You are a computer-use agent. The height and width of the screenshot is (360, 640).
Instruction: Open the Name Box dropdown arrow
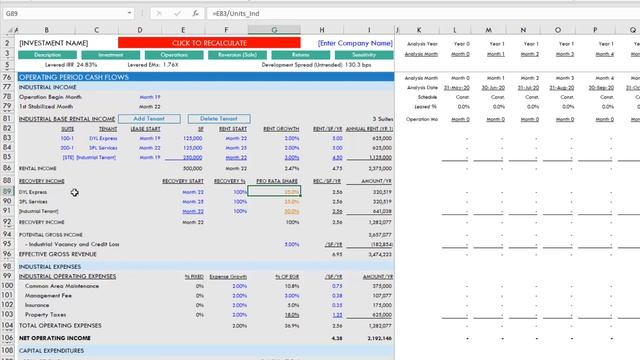pyautogui.click(x=129, y=13)
